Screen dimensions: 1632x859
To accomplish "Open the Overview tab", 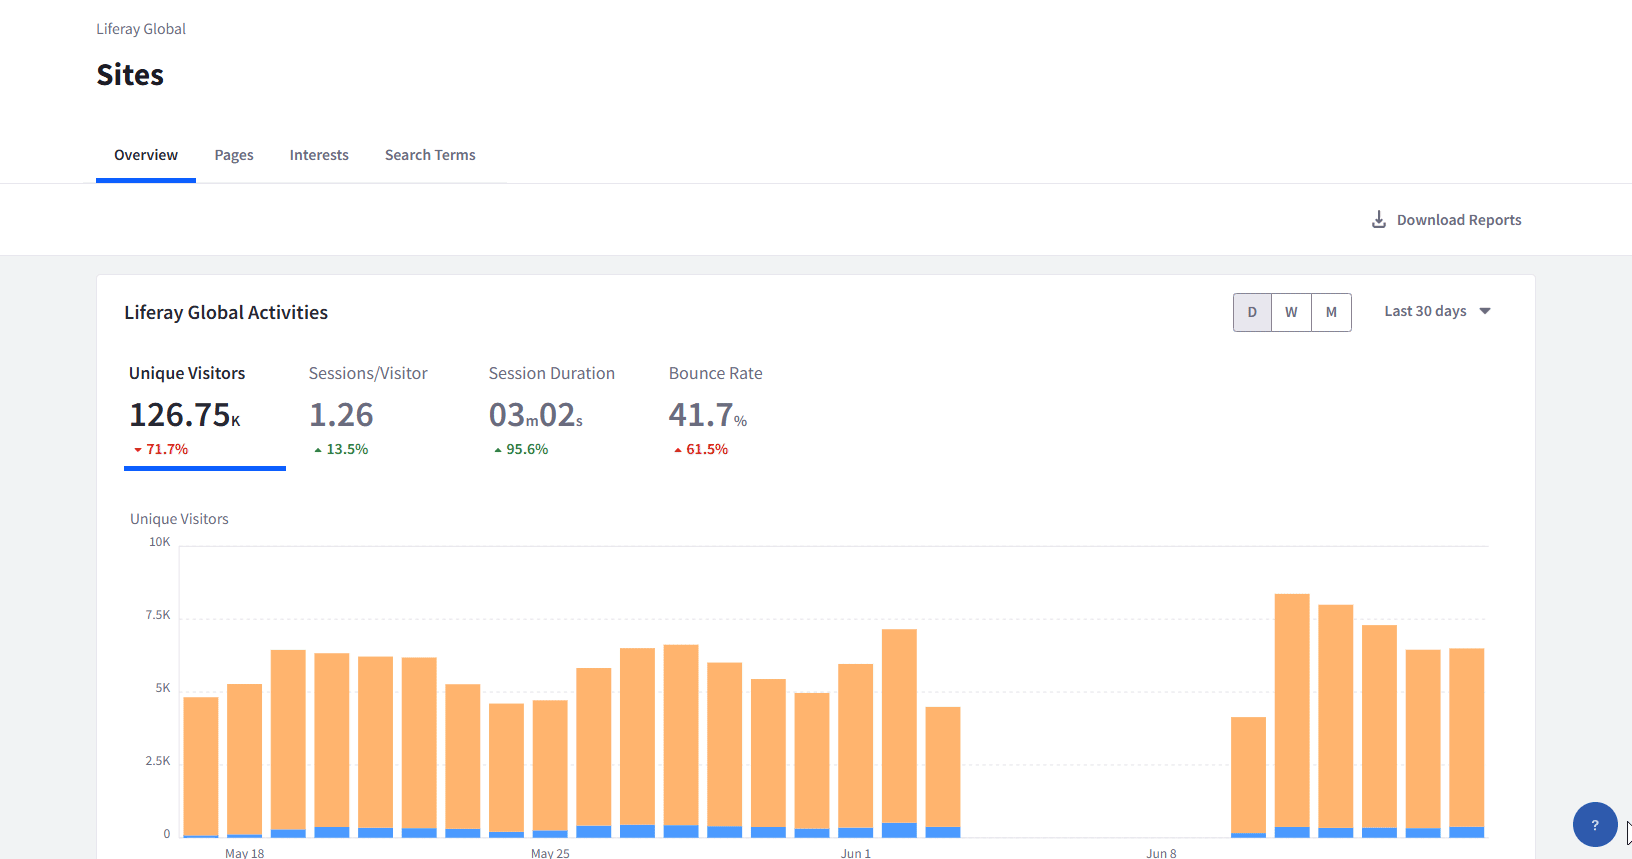I will pyautogui.click(x=146, y=155).
